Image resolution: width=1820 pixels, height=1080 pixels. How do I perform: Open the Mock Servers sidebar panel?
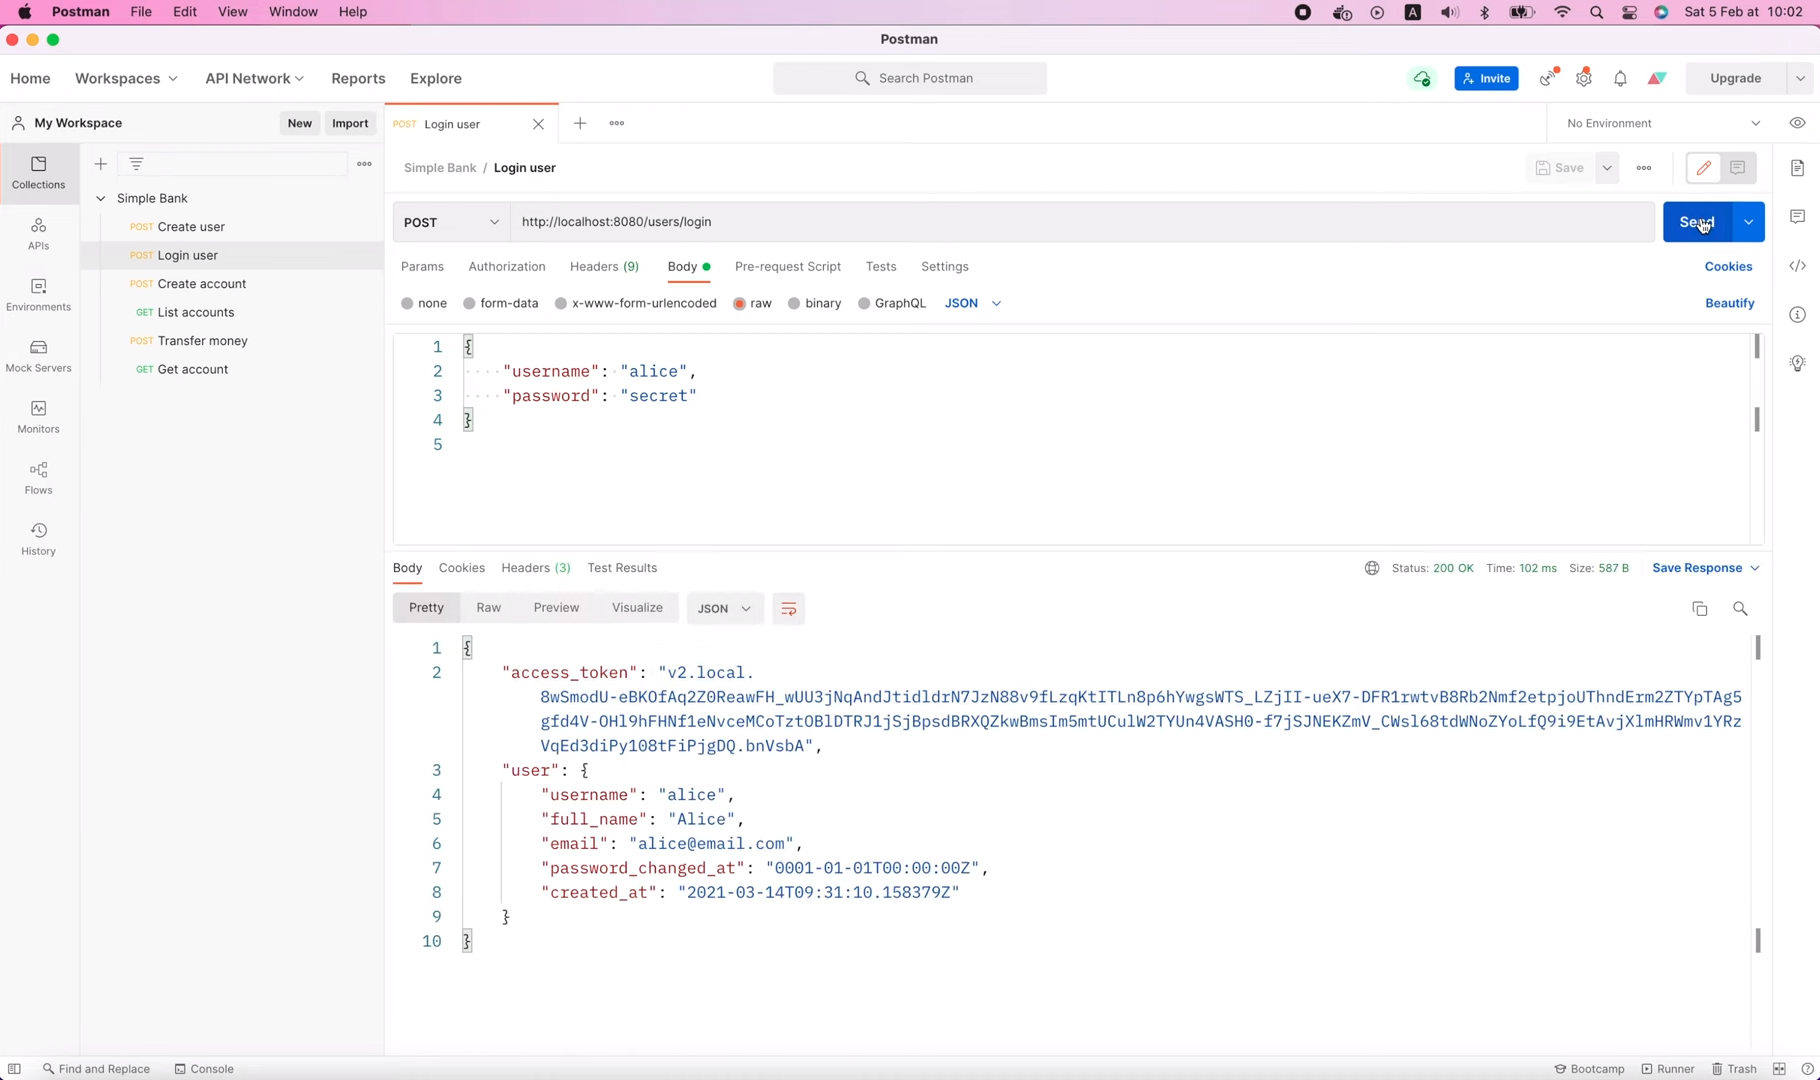(39, 356)
